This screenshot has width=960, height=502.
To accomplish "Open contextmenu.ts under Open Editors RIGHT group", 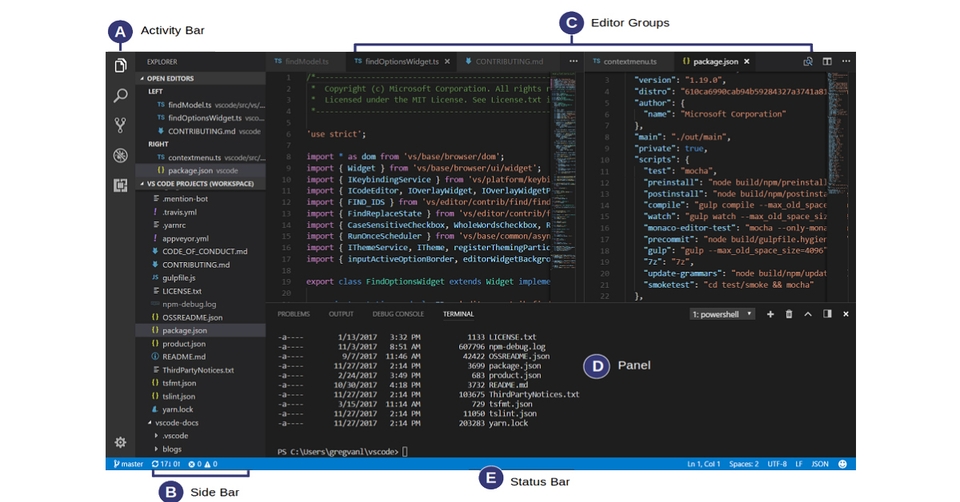I will 200,157.
